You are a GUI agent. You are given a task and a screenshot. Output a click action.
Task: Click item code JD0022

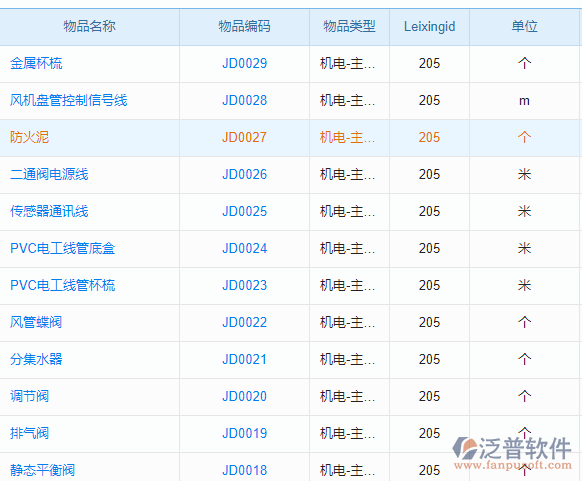[x=244, y=322]
